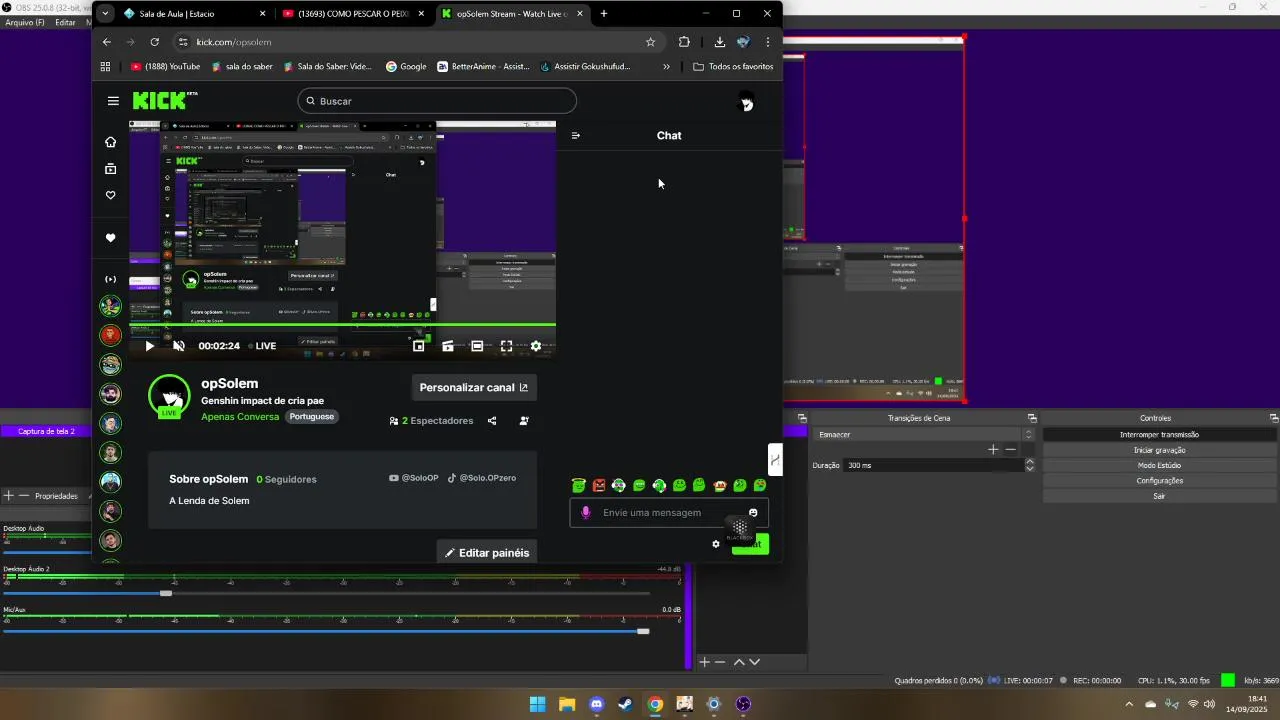Click Interromper transmissão in OBS
Image resolution: width=1280 pixels, height=720 pixels.
point(1159,435)
